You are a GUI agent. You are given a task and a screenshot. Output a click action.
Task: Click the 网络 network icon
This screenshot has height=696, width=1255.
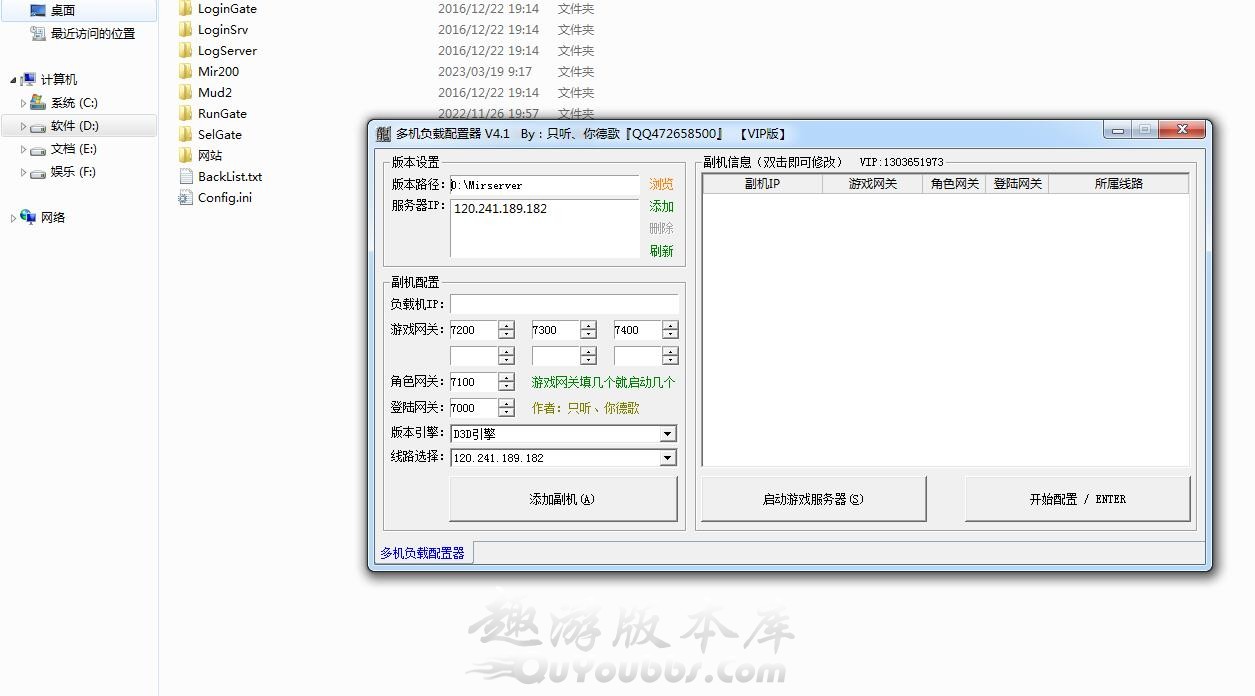tap(28, 217)
